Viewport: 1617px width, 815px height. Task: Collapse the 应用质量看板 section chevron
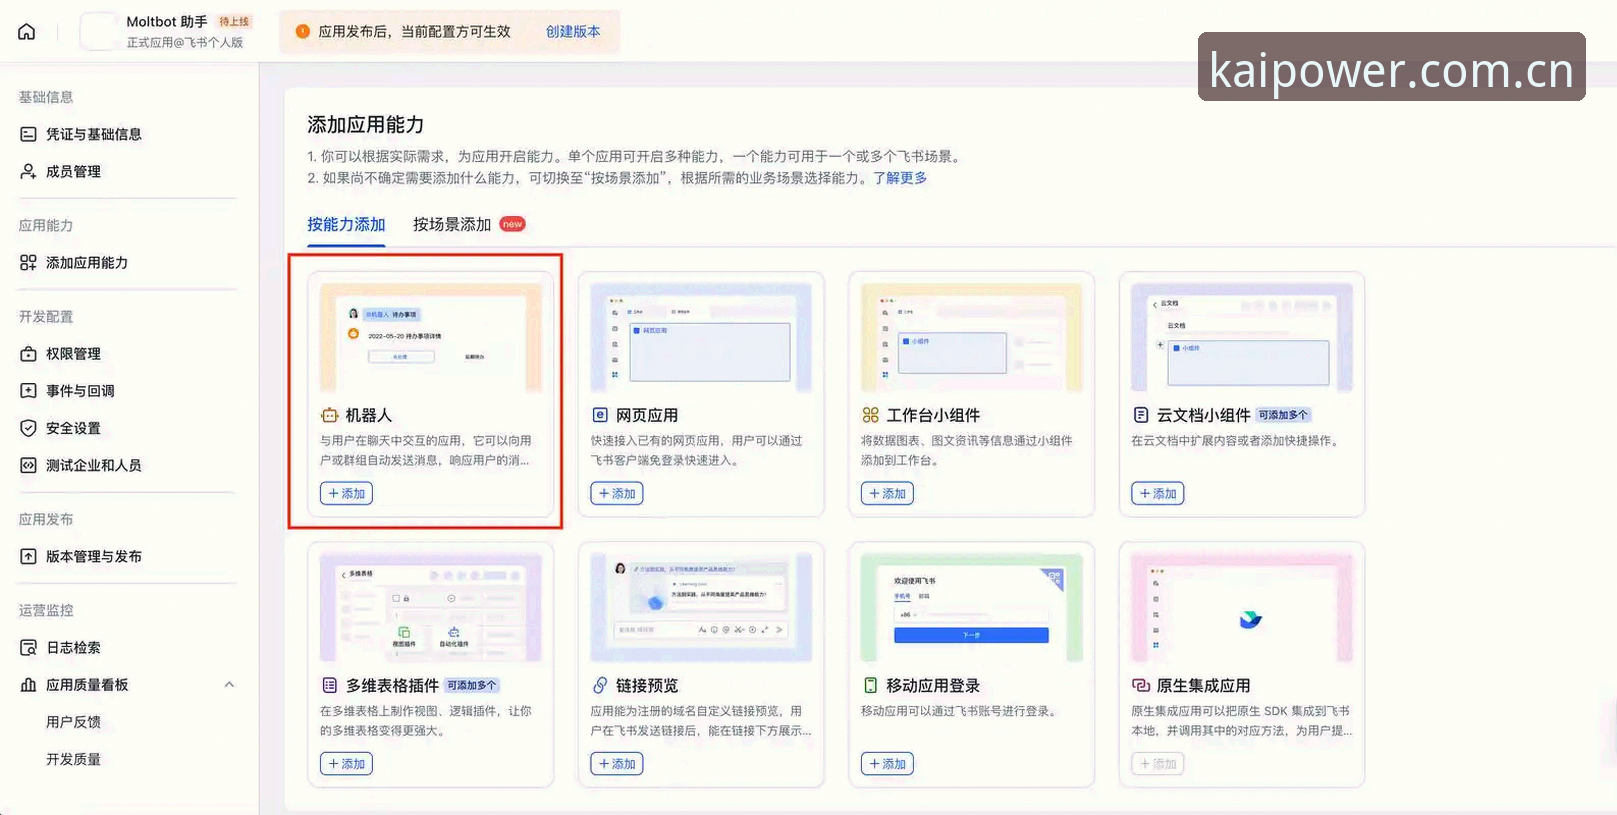[229, 684]
